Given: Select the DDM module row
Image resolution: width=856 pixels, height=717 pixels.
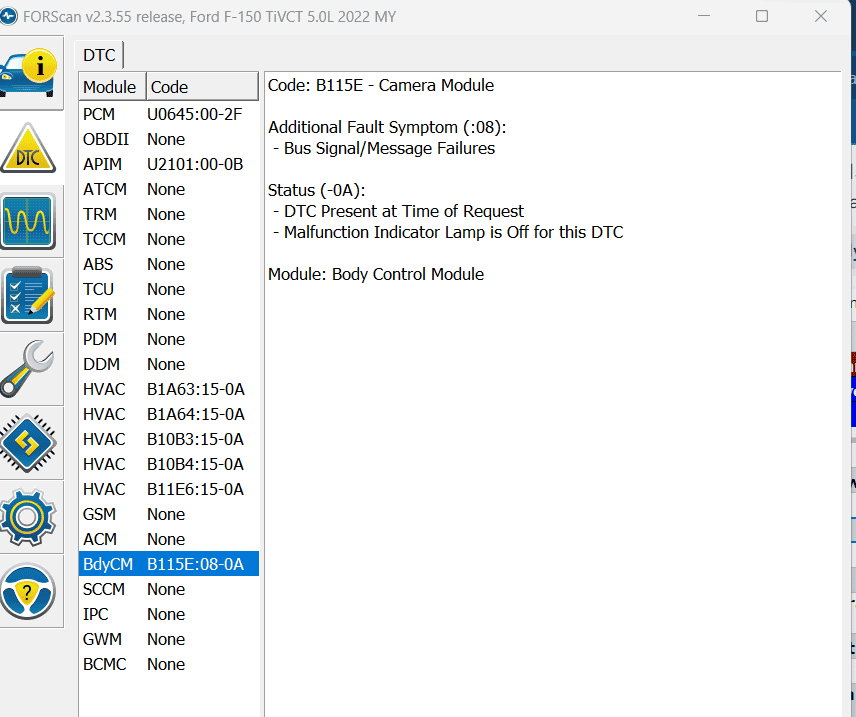Looking at the screenshot, I should tap(169, 364).
